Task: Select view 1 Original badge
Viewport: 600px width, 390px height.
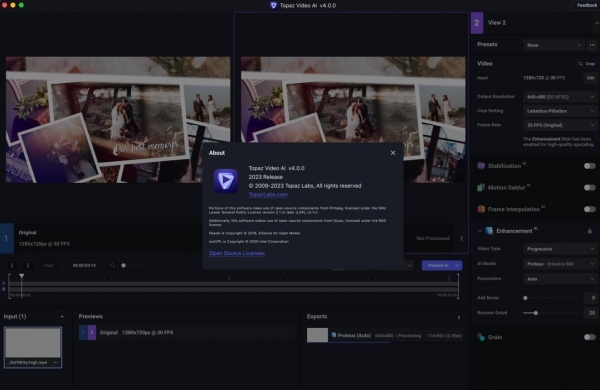Action: point(7,238)
